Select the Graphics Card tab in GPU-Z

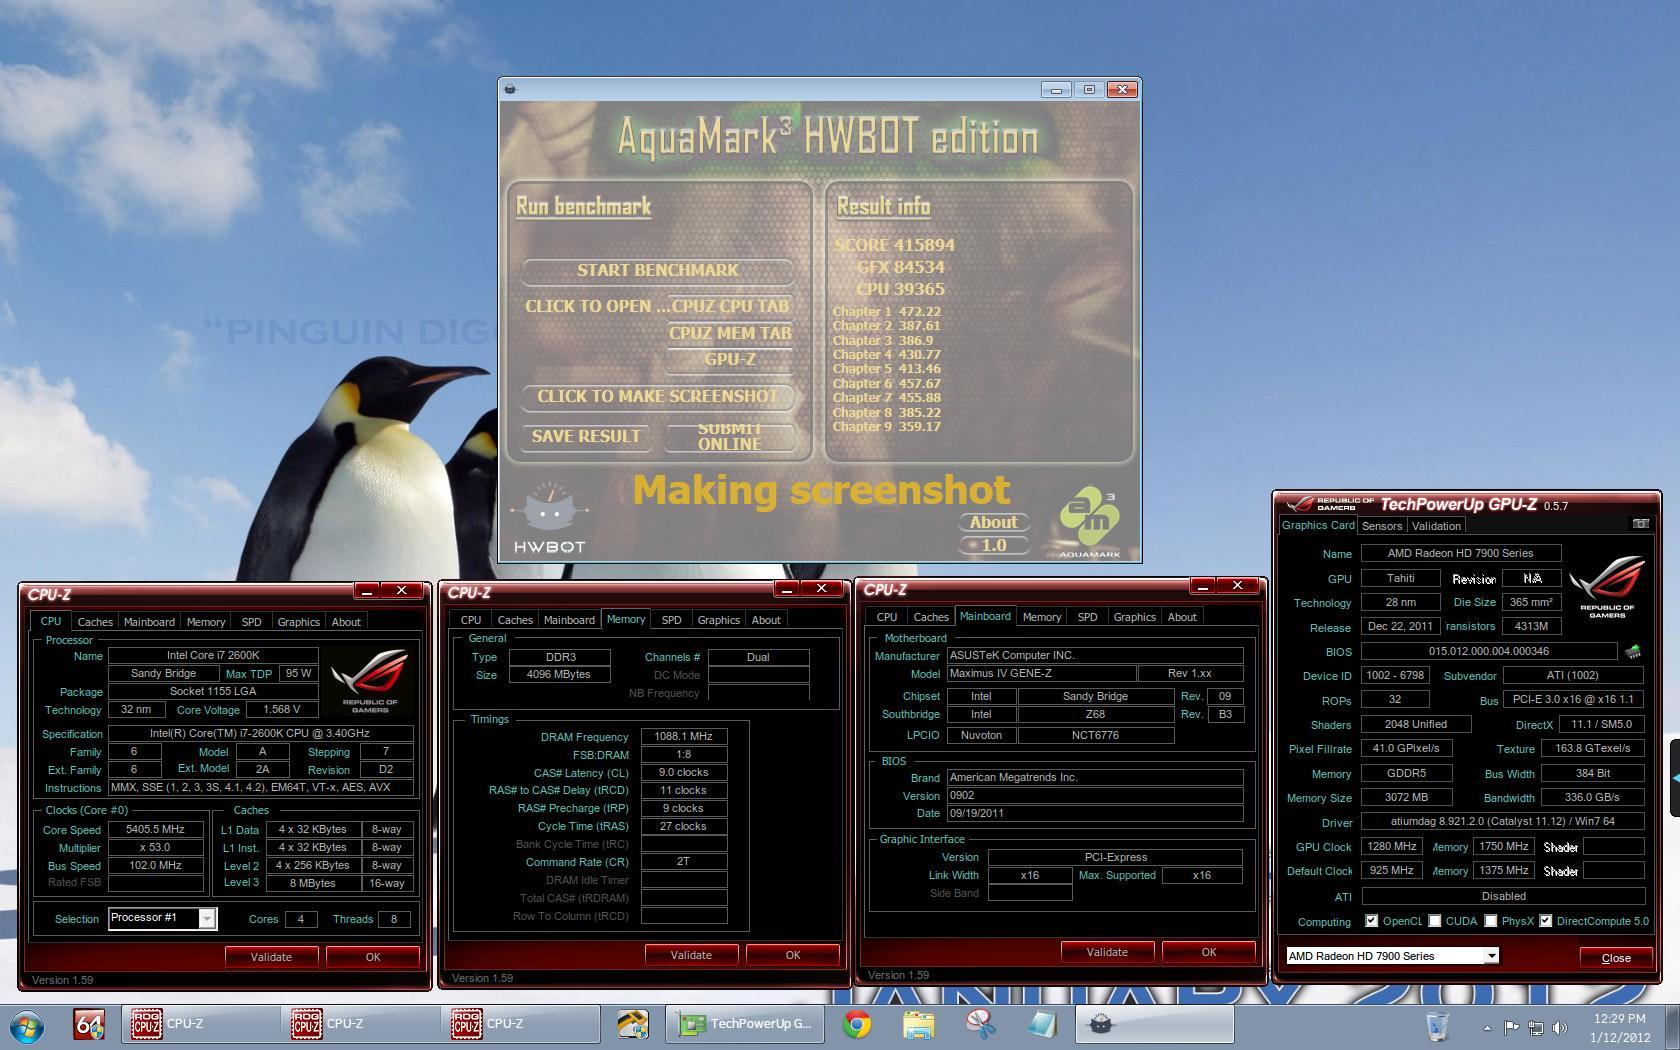click(1318, 525)
